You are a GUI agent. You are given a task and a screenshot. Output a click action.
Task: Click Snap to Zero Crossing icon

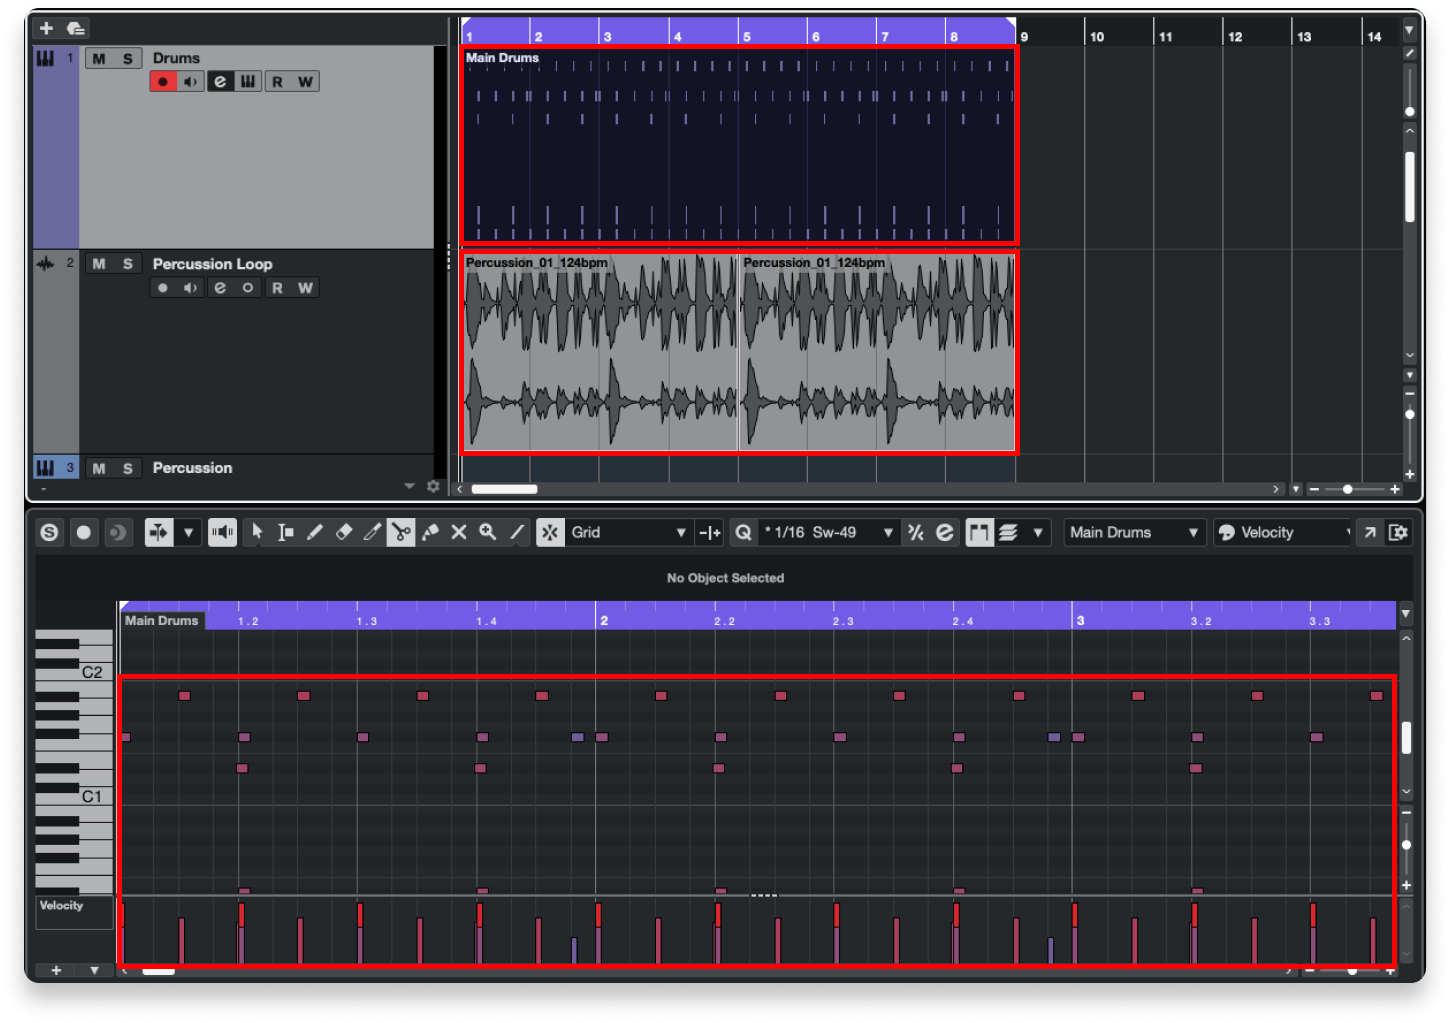[710, 532]
